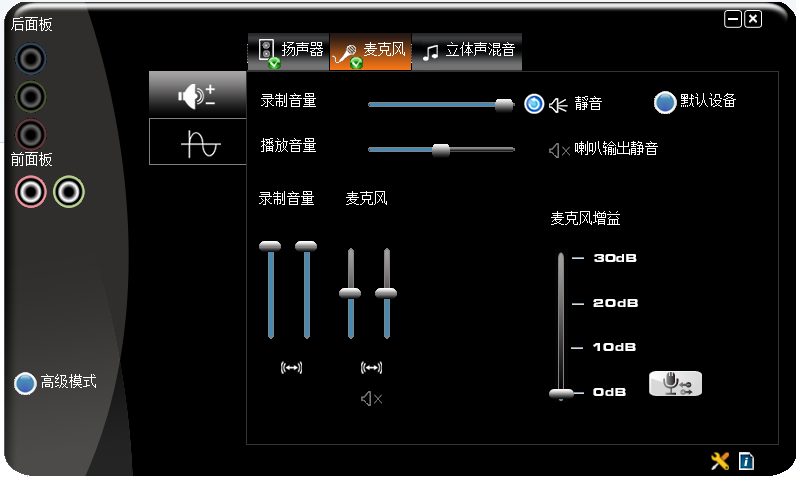Click the left 录制音量 vertical slider
This screenshot has width=796, height=477.
pos(270,290)
